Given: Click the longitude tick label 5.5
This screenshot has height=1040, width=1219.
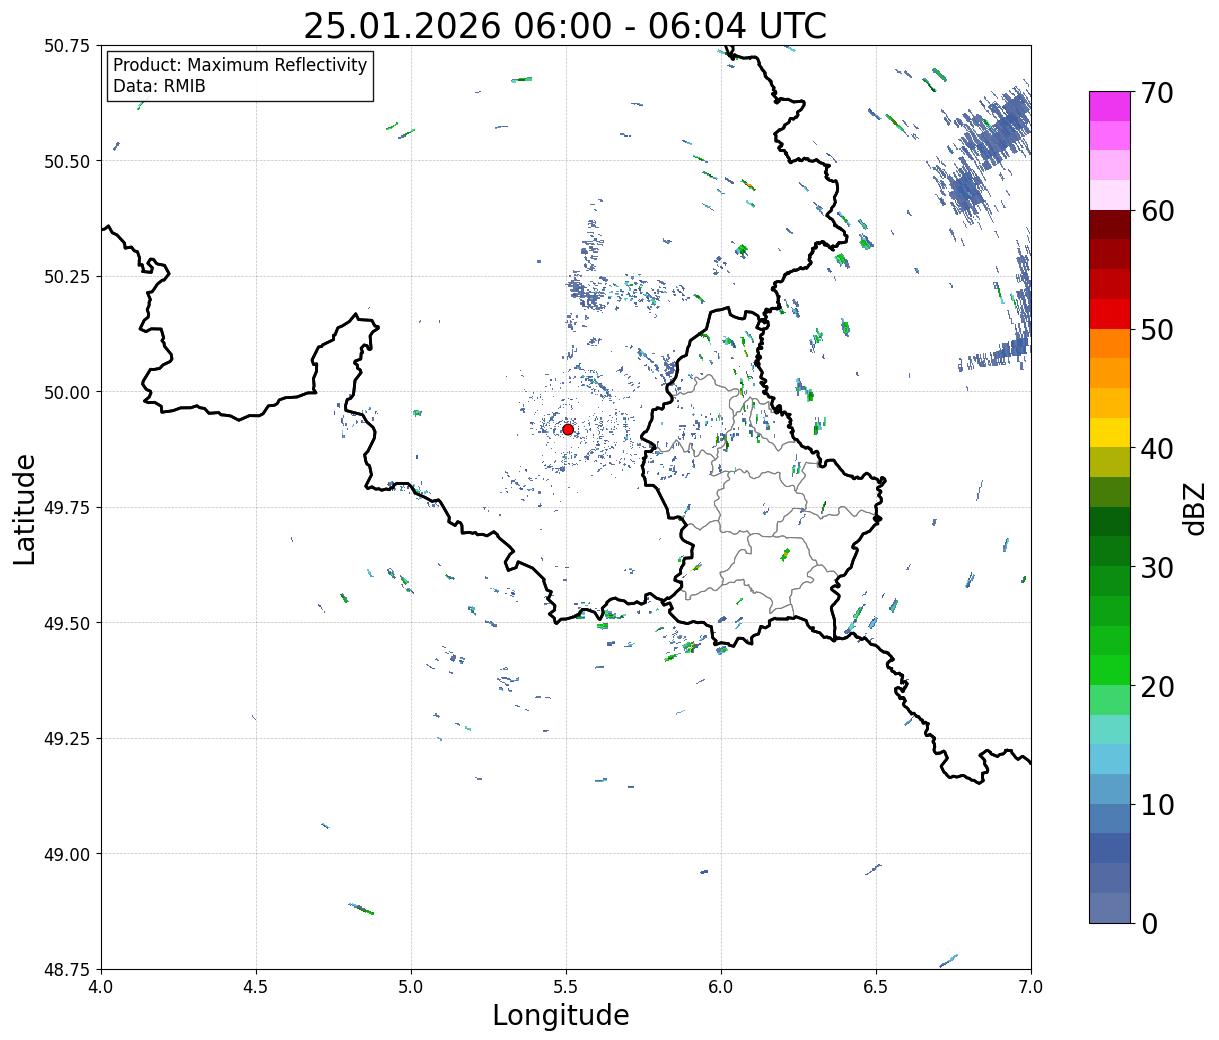Looking at the screenshot, I should pos(566,987).
